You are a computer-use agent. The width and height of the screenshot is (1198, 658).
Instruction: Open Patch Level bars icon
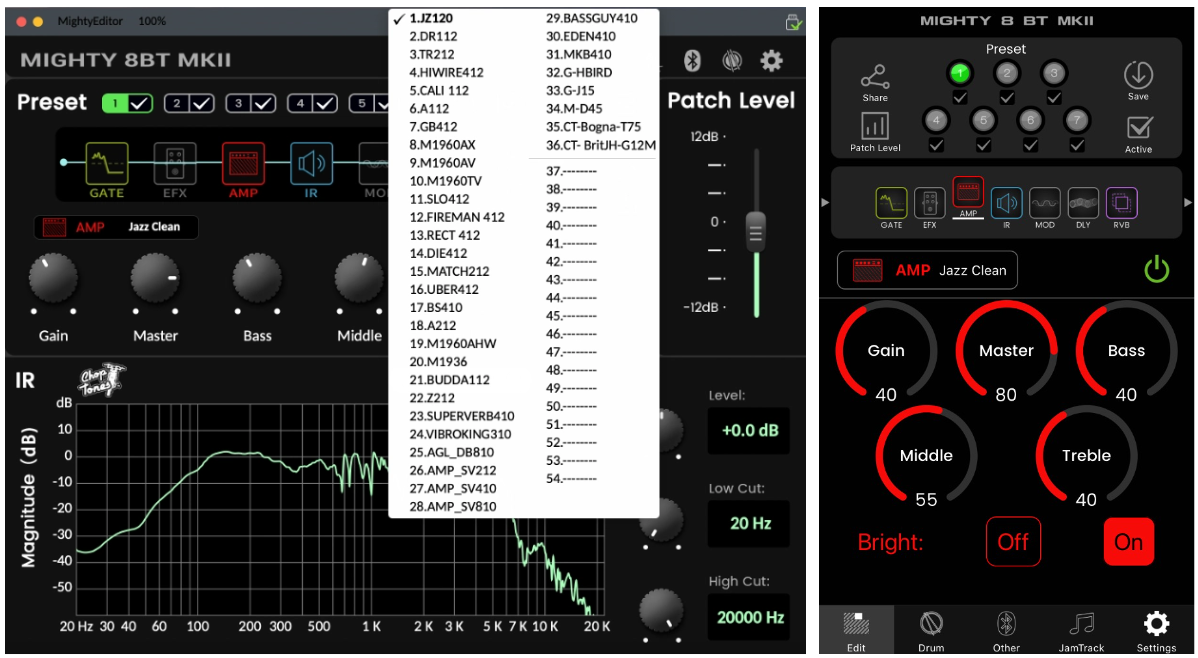pos(875,126)
